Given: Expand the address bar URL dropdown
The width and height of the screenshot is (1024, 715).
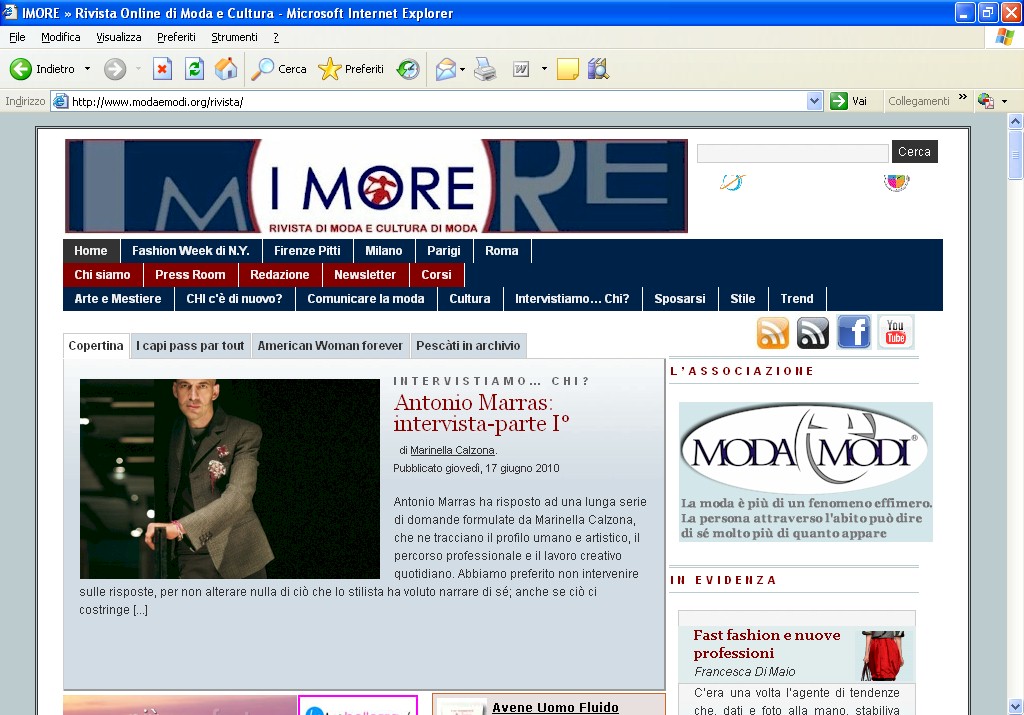Looking at the screenshot, I should click(x=814, y=101).
